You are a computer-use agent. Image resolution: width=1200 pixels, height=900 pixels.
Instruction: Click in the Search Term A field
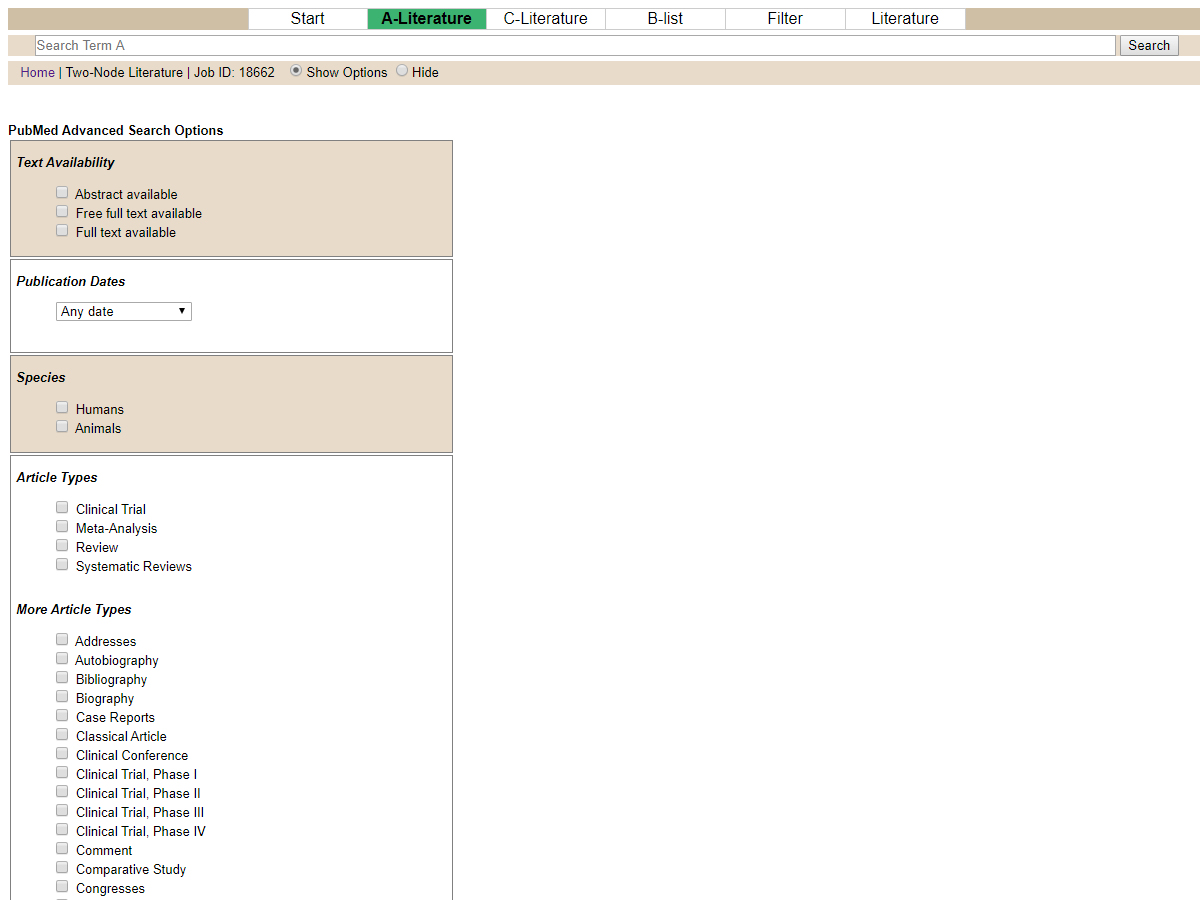click(x=575, y=45)
